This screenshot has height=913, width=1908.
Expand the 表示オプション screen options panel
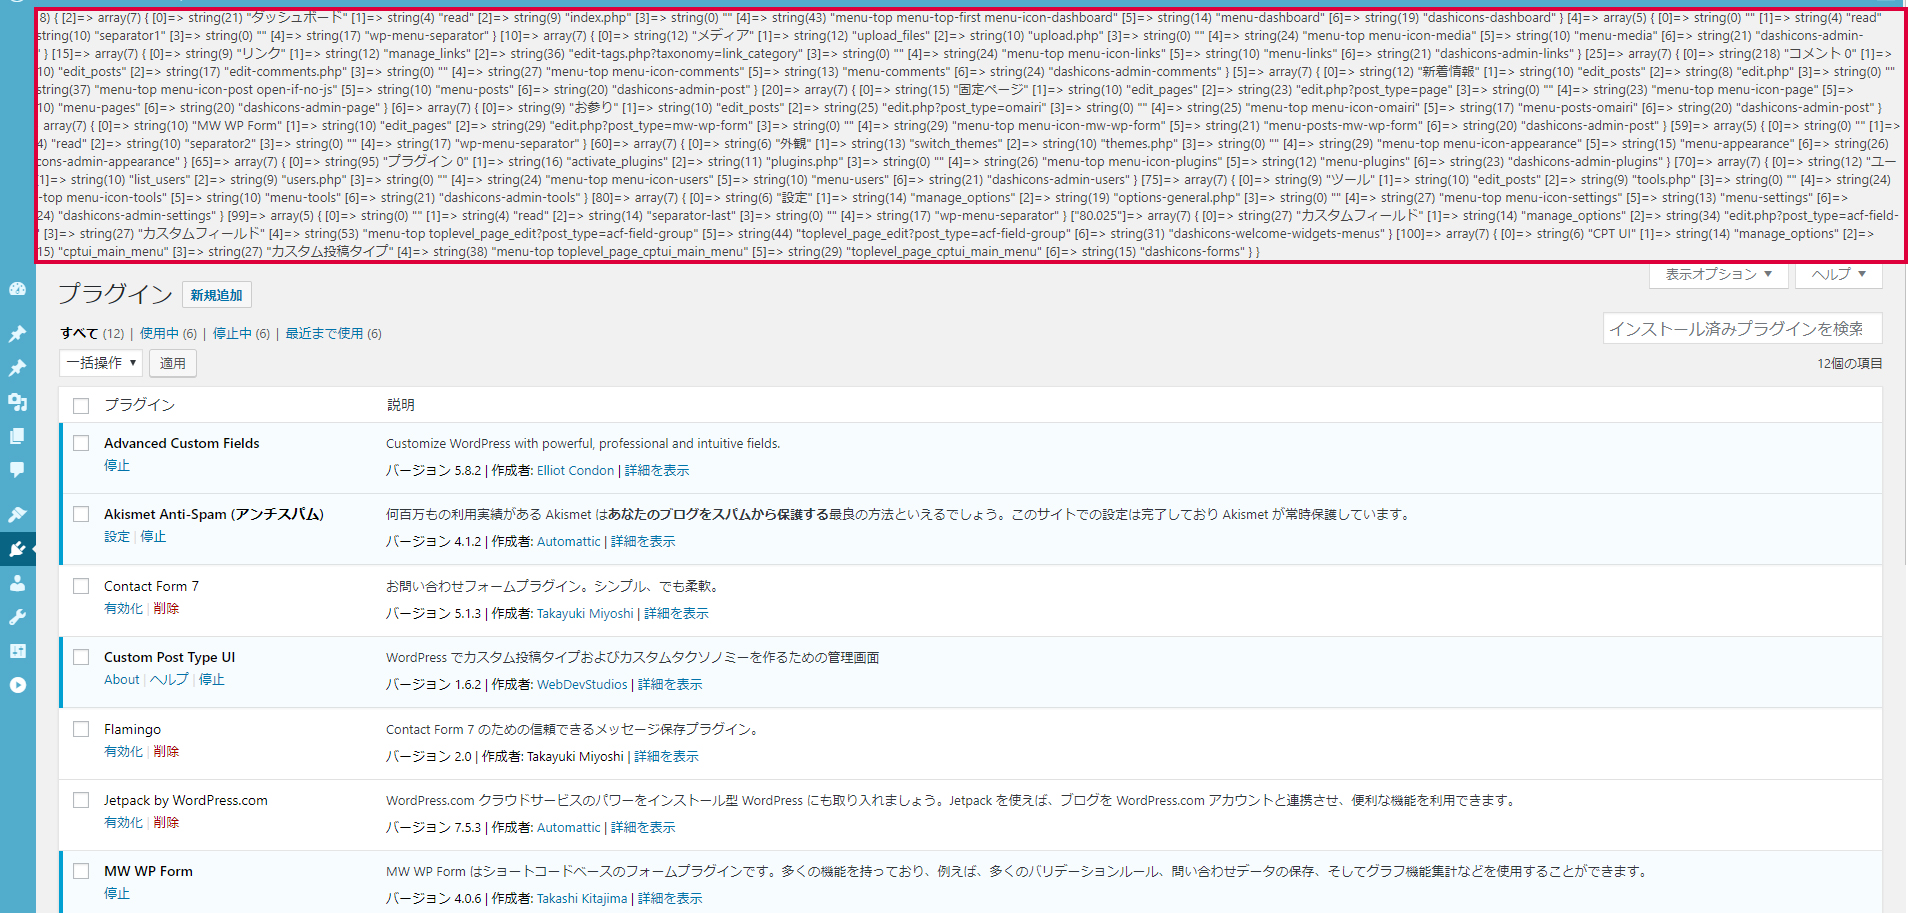tap(1719, 274)
